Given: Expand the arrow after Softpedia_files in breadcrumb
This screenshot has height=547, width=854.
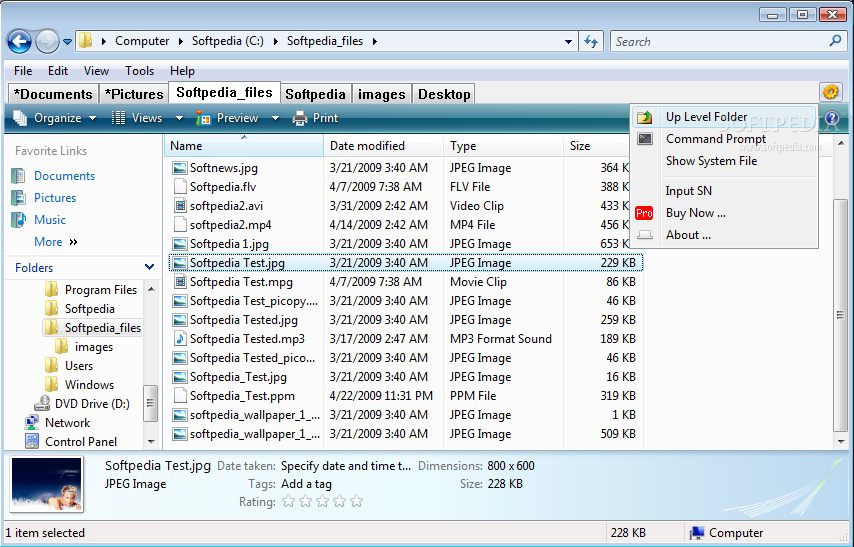Looking at the screenshot, I should (x=375, y=41).
